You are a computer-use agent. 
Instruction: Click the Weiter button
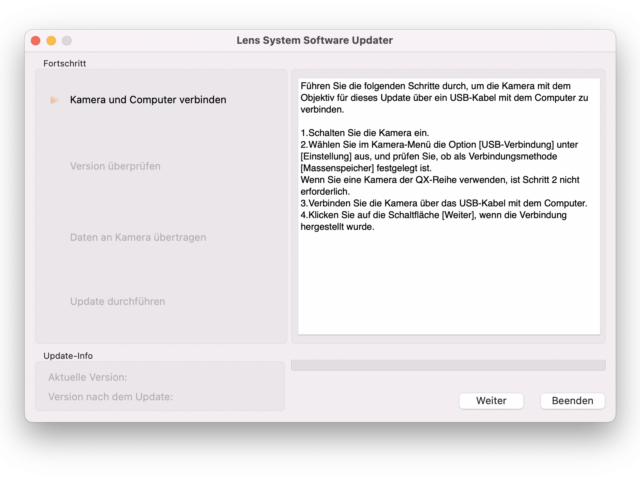[491, 400]
